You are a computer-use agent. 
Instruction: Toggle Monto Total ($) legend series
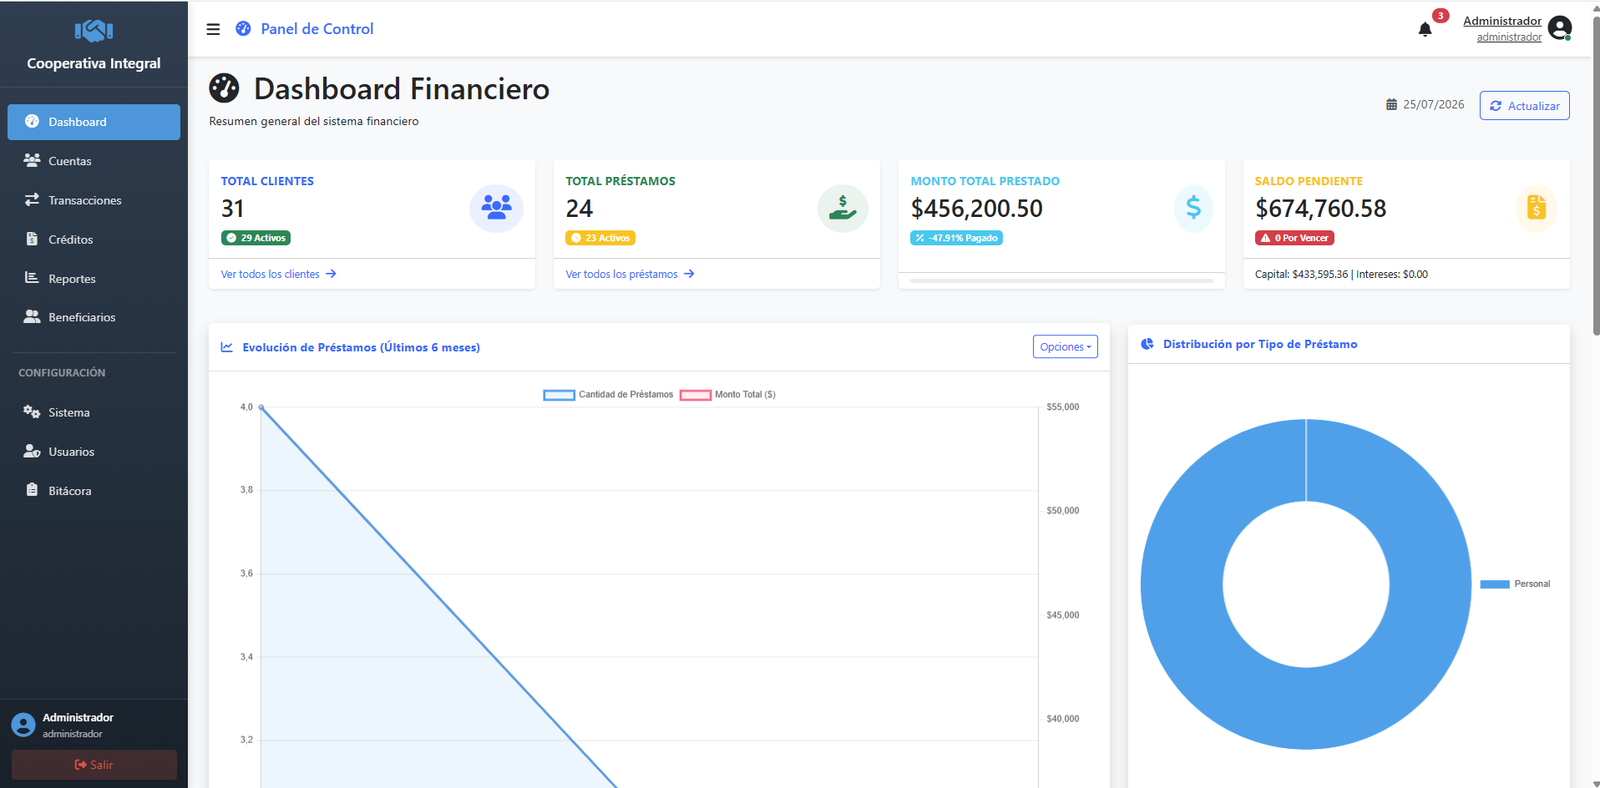[x=727, y=395]
